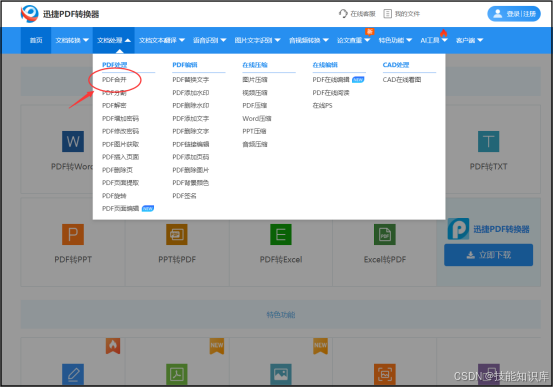Image resolution: width=553 pixels, height=388 pixels.
Task: Click the 立即下载 download button
Action: [488, 255]
